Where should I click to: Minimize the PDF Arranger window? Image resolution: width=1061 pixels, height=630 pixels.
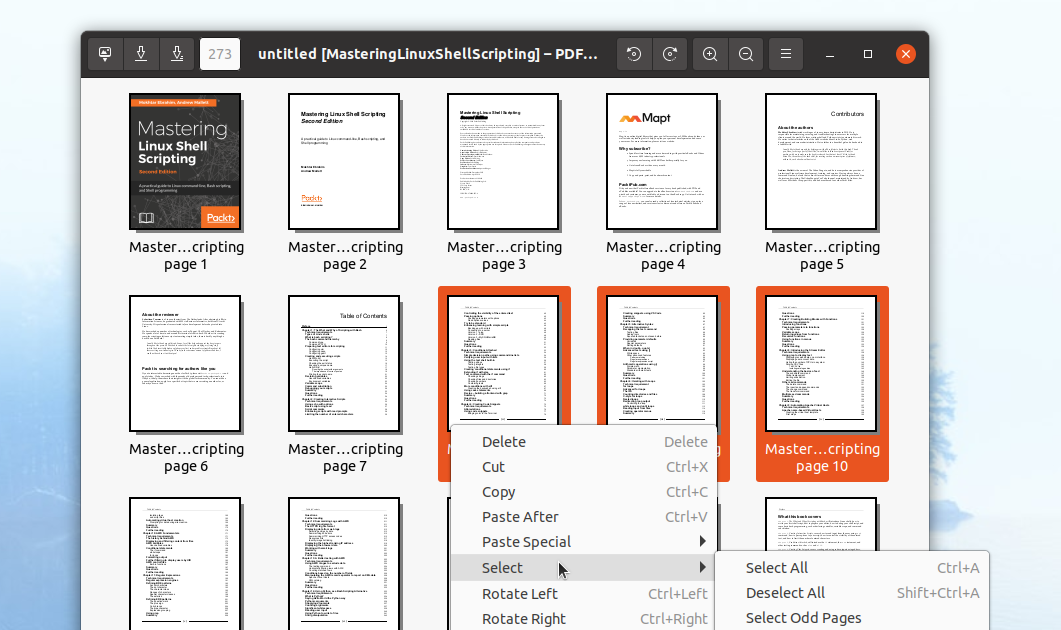click(830, 54)
